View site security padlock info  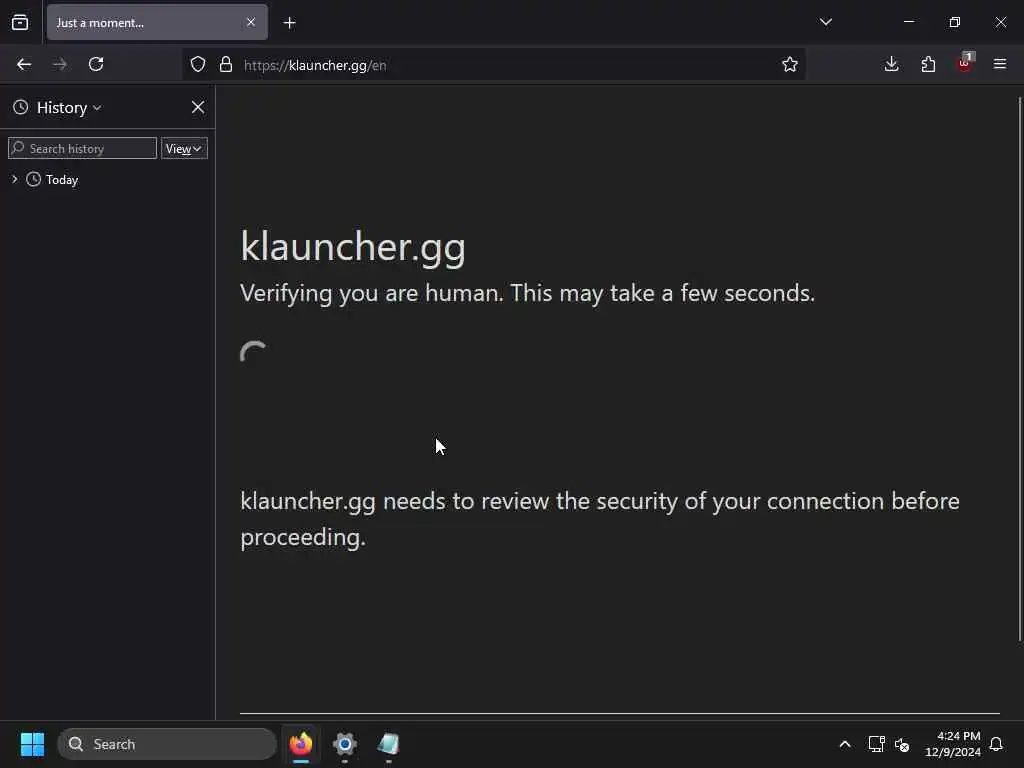pos(226,64)
